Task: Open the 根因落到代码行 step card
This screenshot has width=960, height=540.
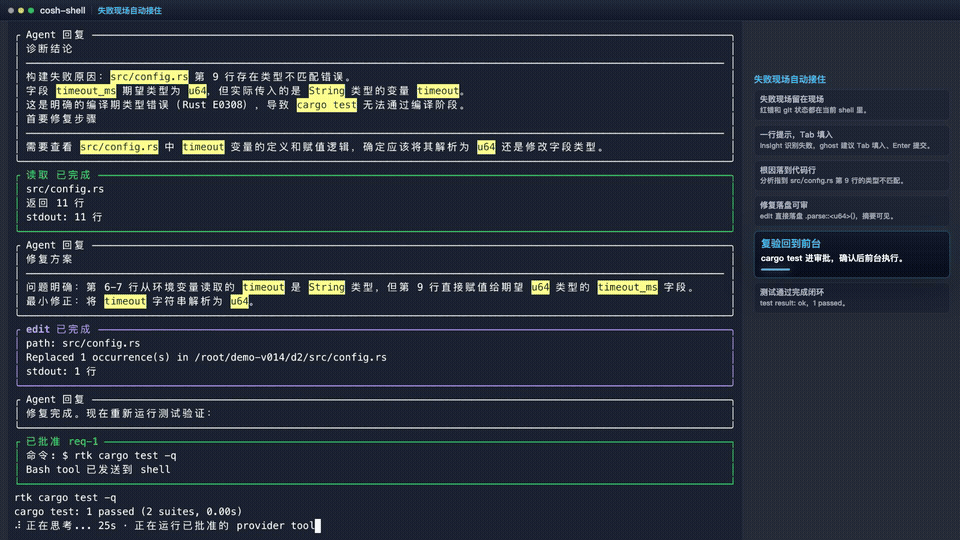Action: (851, 175)
